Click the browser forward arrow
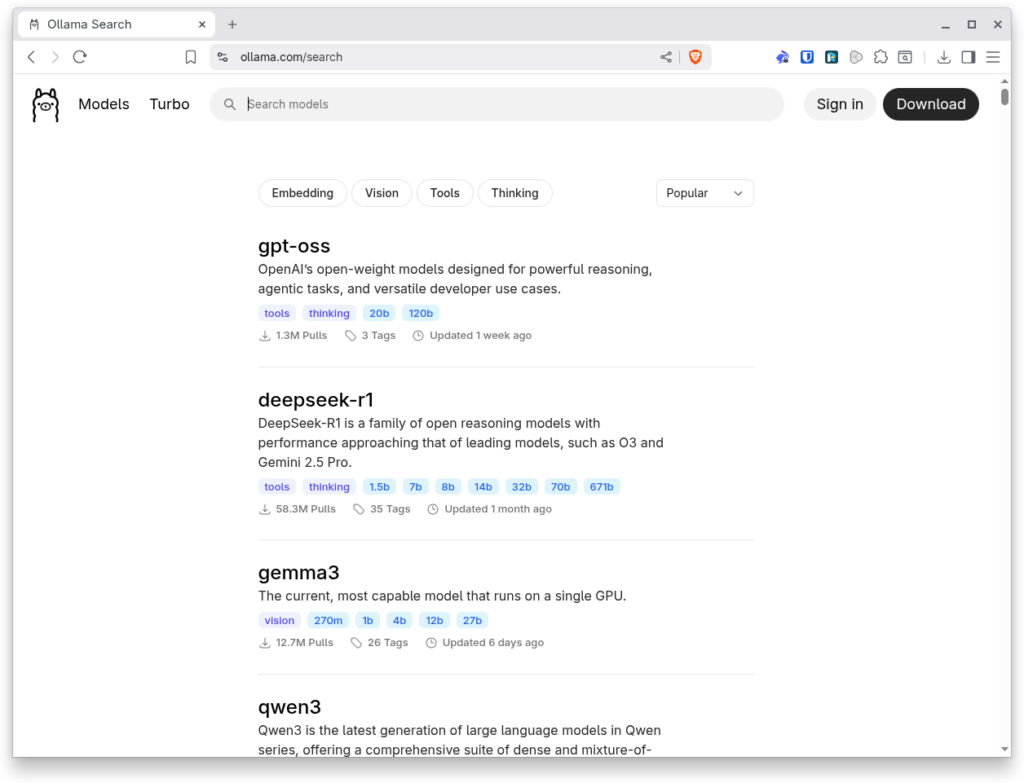The width and height of the screenshot is (1024, 783). (55, 57)
